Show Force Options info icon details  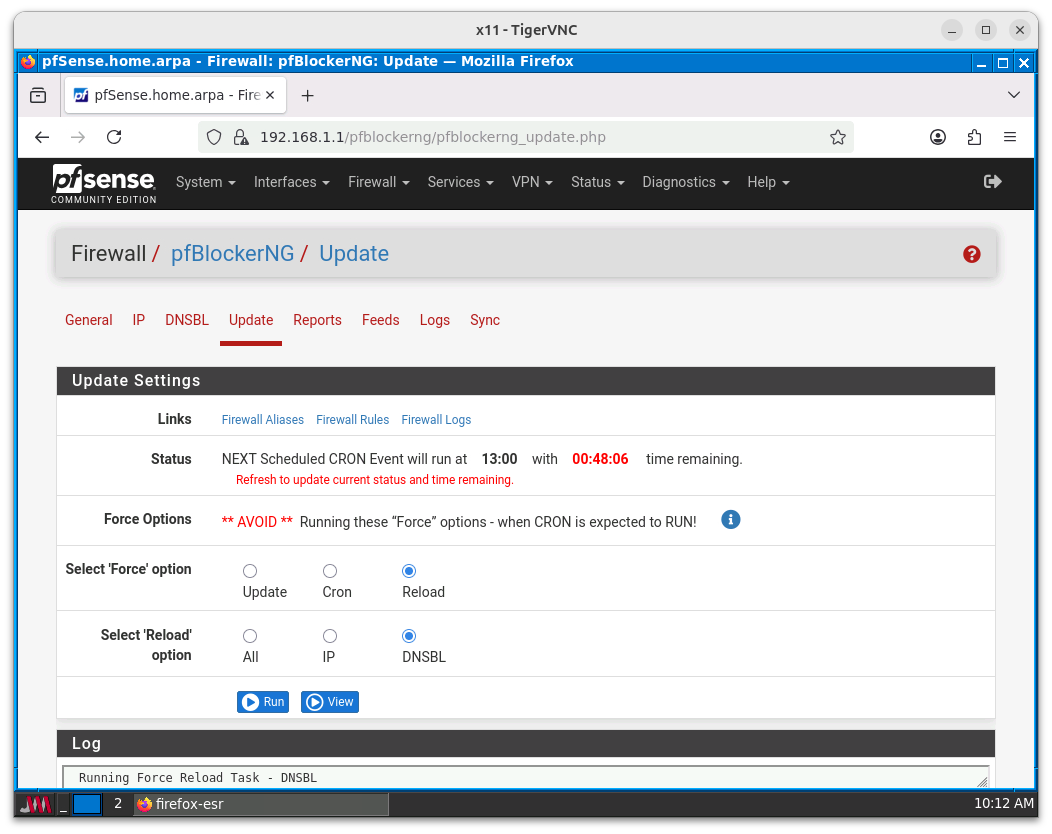click(x=731, y=519)
